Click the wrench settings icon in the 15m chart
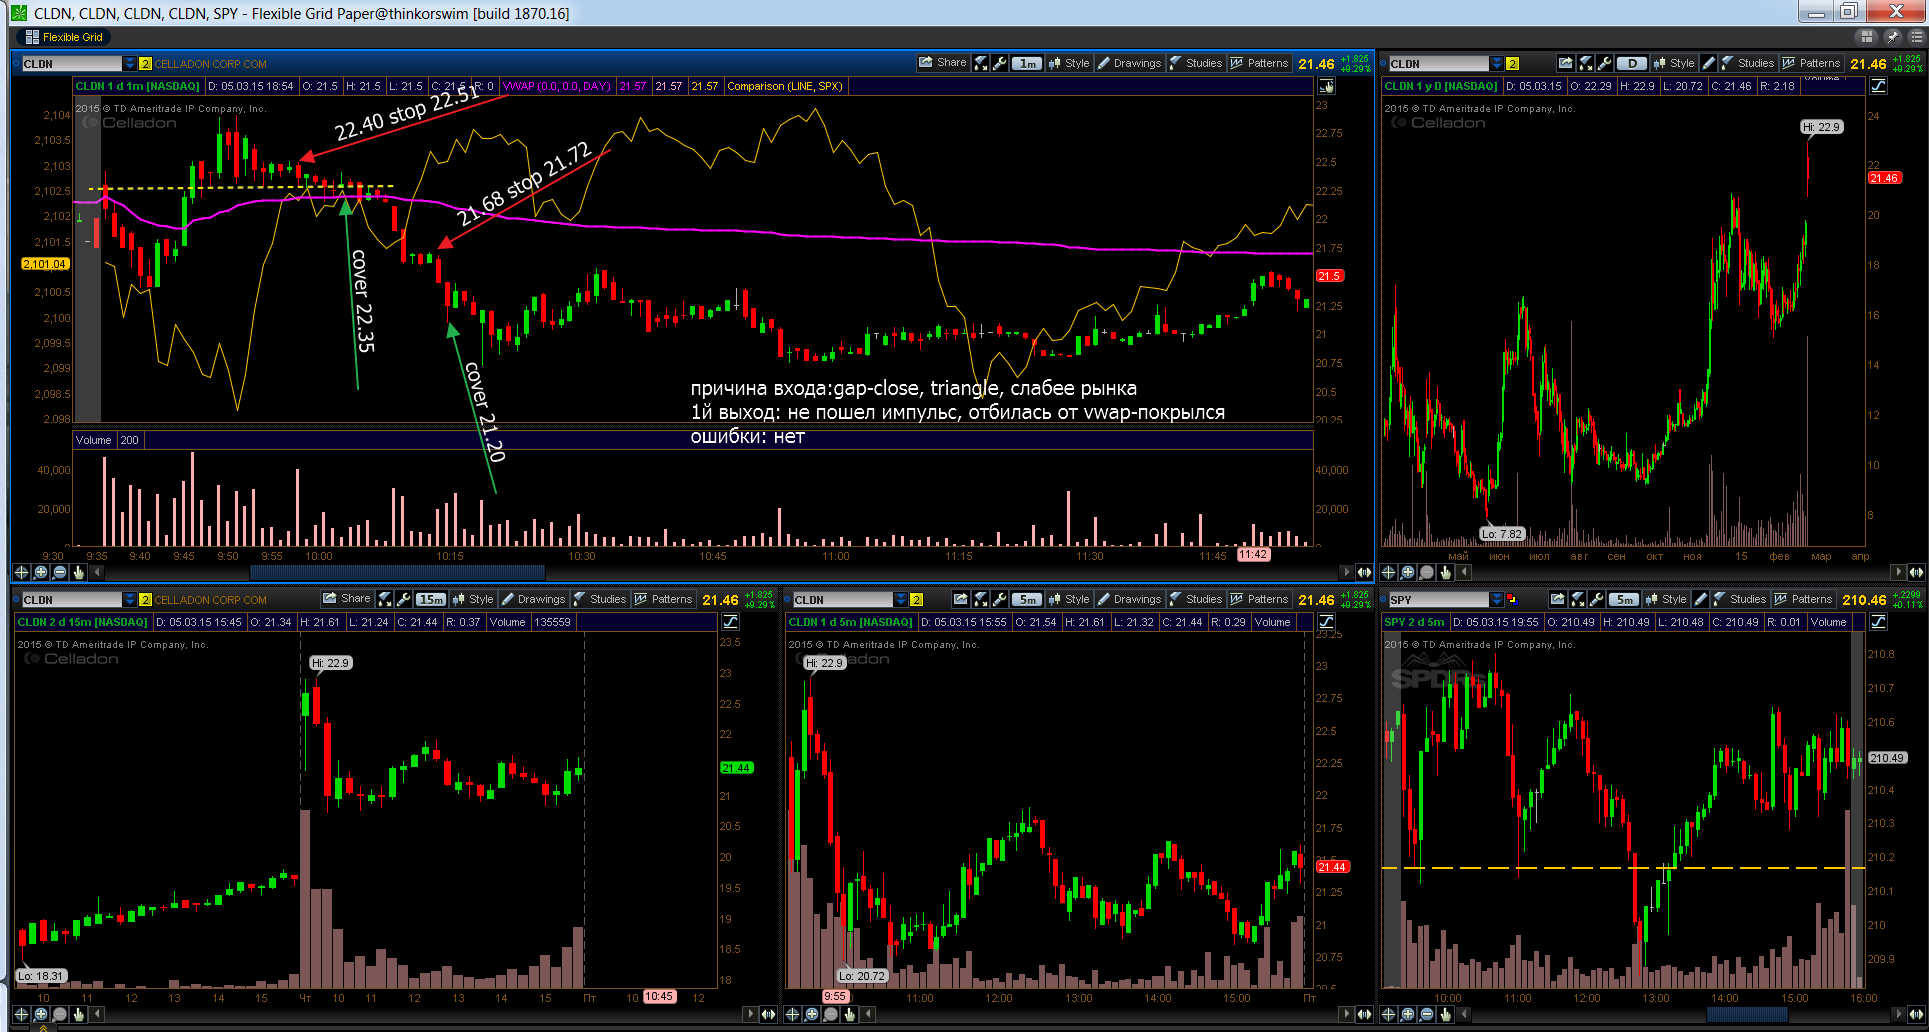 click(x=403, y=599)
